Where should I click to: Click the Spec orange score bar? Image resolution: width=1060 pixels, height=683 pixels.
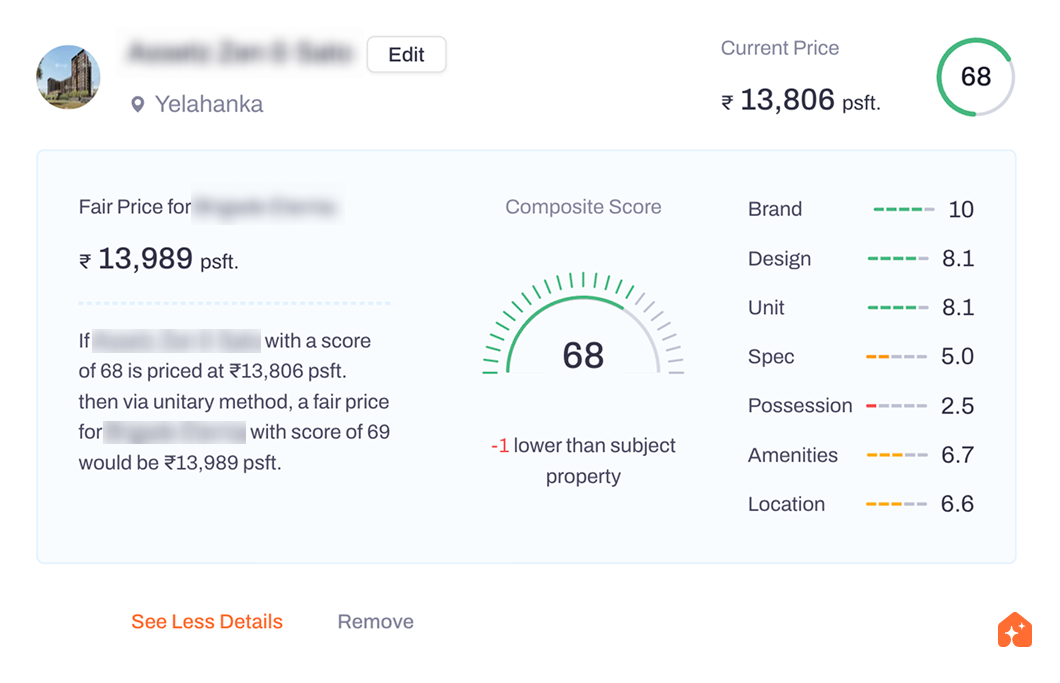tap(897, 357)
